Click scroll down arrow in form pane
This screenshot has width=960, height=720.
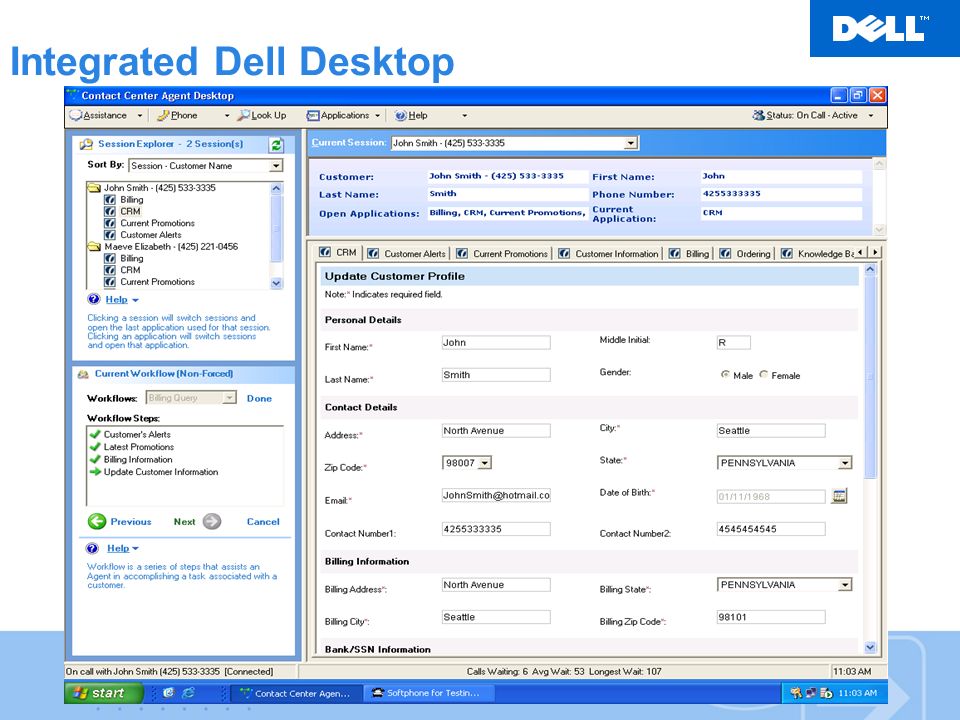(x=870, y=647)
